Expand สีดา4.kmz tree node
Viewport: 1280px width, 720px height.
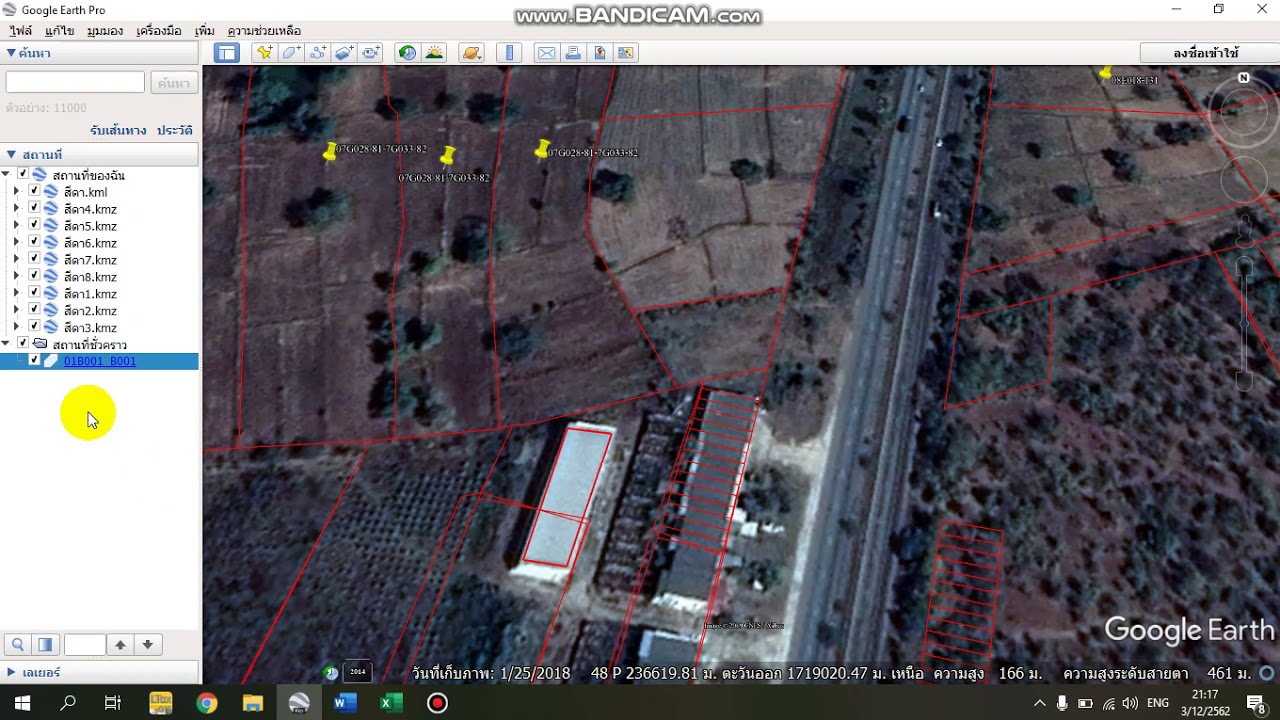(x=15, y=209)
